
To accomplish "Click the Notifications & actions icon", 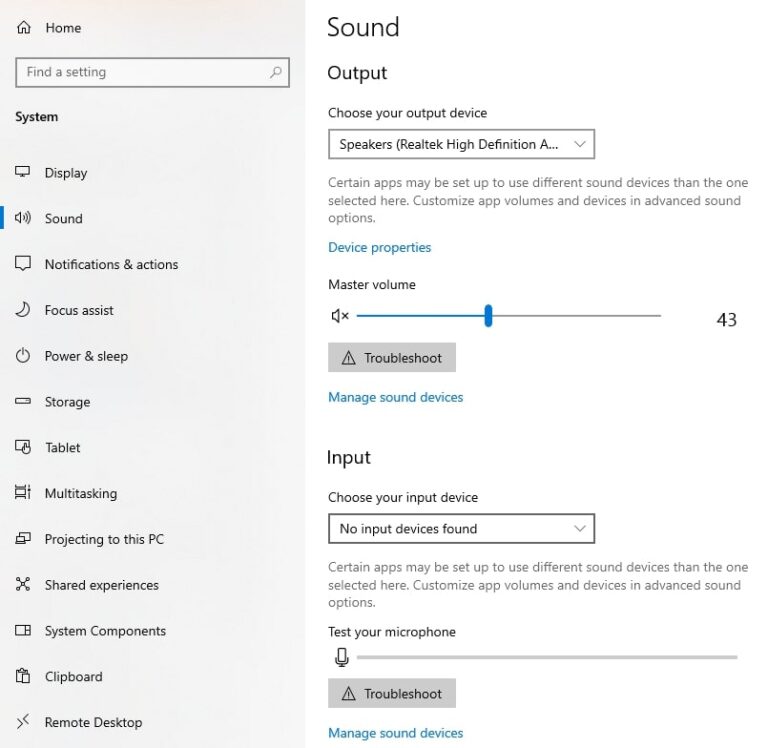I will 23,264.
